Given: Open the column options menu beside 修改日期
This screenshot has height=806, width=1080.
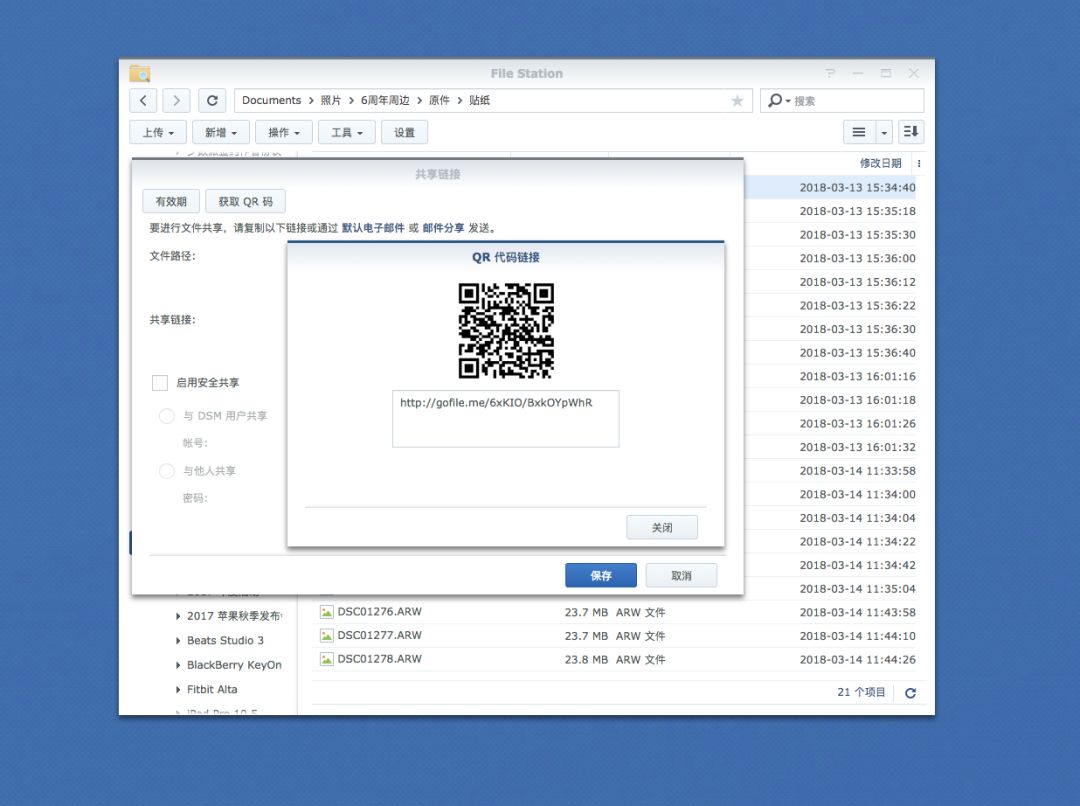Looking at the screenshot, I should pos(919,163).
